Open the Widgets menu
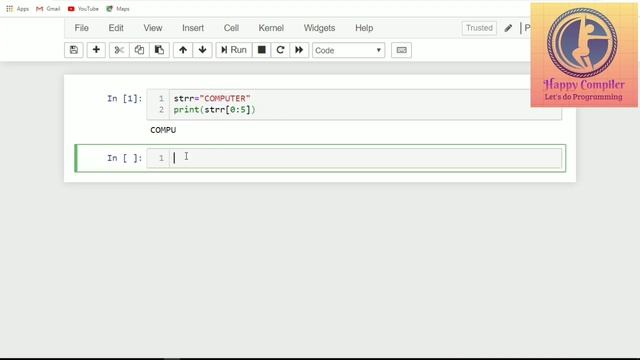640x360 pixels. point(319,28)
